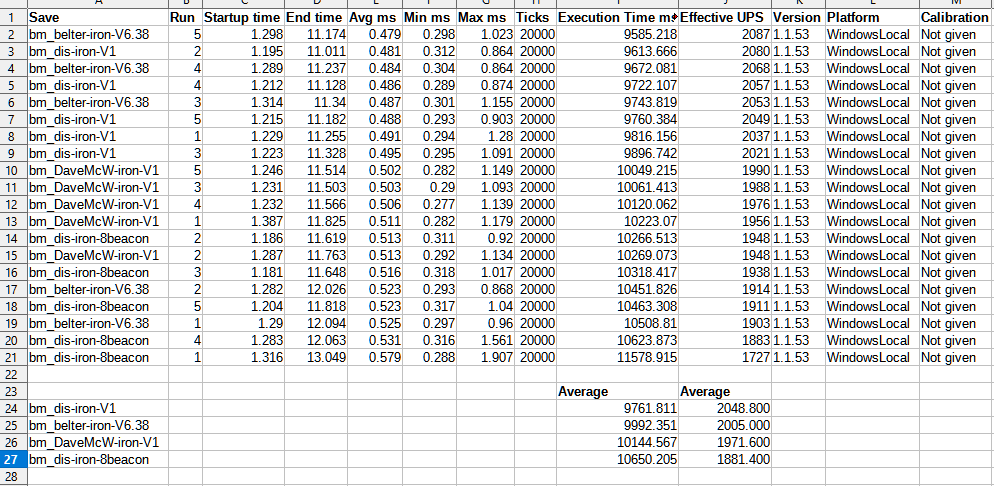Viewport: 994px width, 486px height.
Task: Click average UPS value 2005.000
Action: click(x=725, y=425)
